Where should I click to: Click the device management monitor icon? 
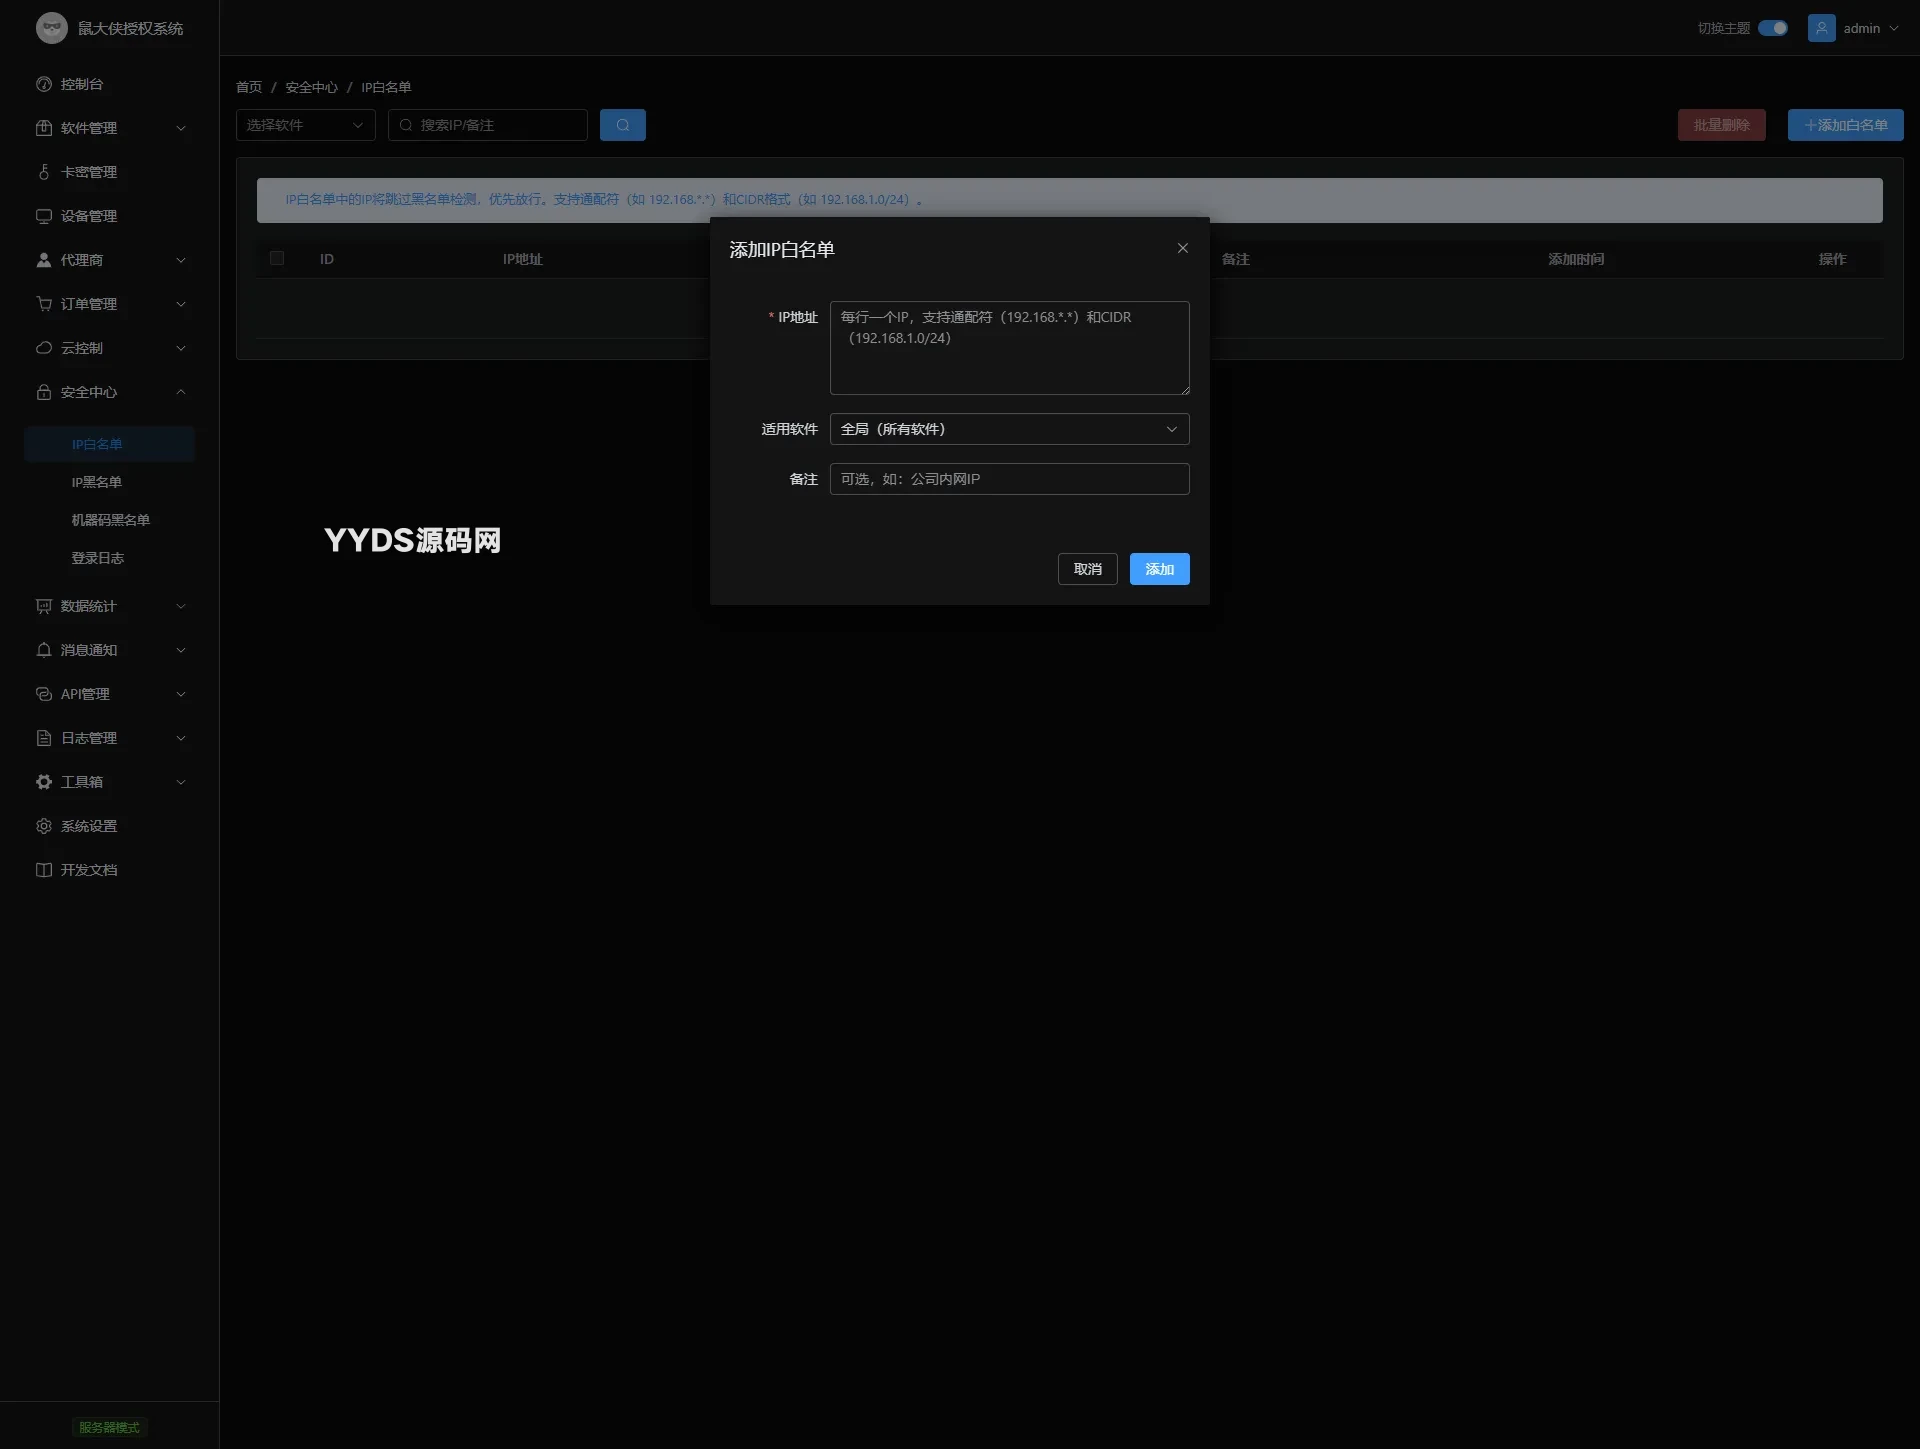coord(44,216)
